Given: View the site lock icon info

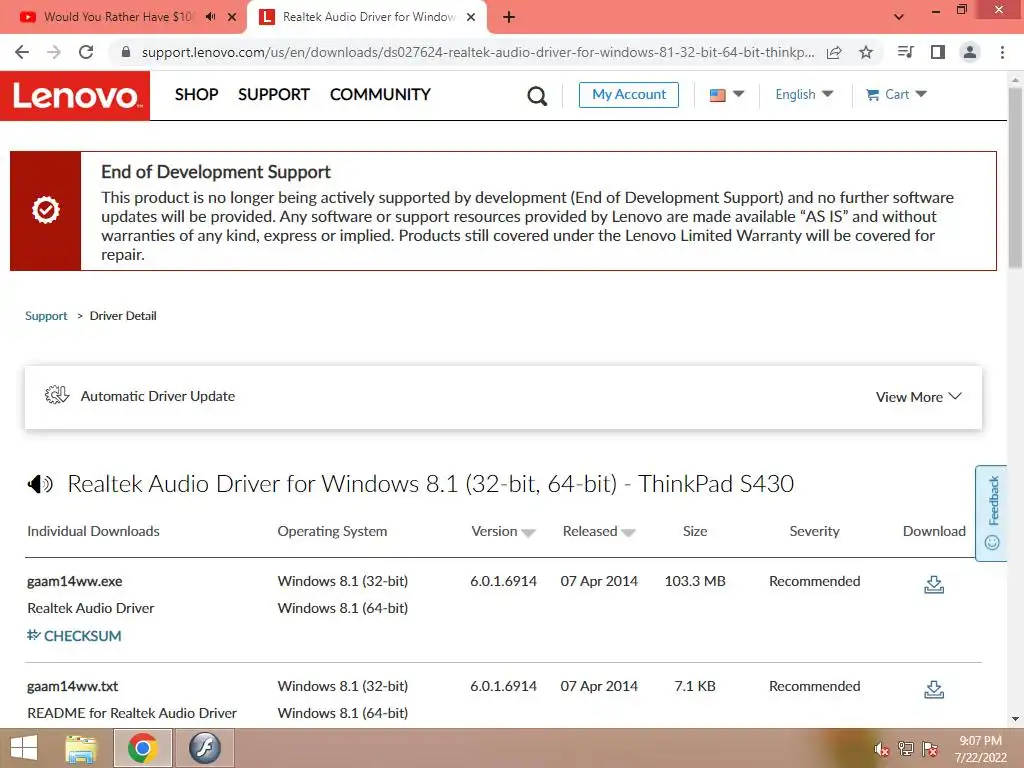Looking at the screenshot, I should (126, 52).
